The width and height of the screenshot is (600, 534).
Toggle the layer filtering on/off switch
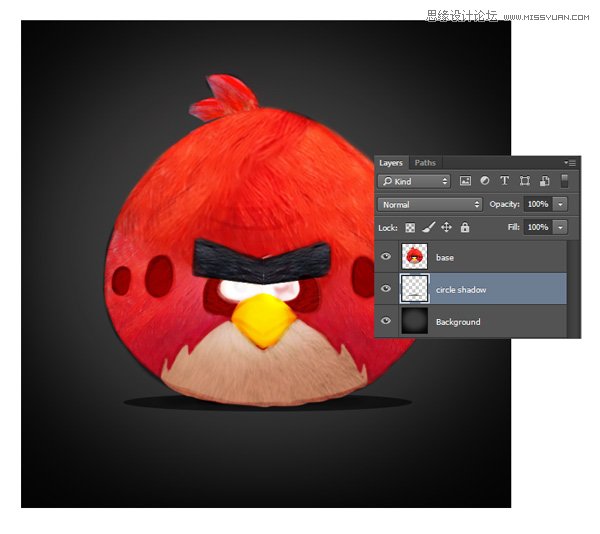pyautogui.click(x=565, y=181)
